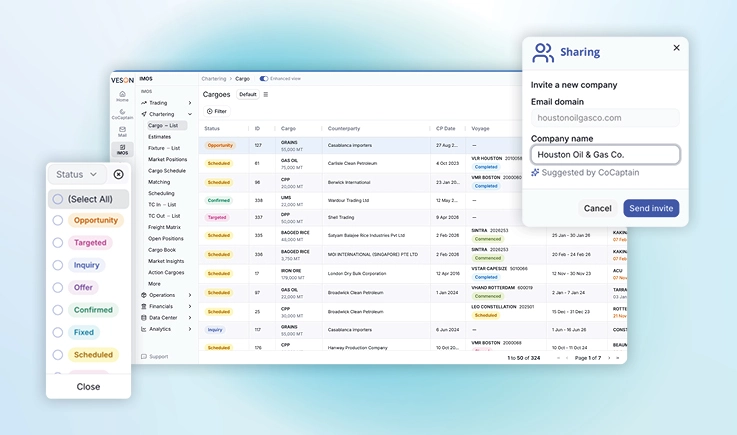Open the Default view selector
The width and height of the screenshot is (737, 435).
point(248,94)
